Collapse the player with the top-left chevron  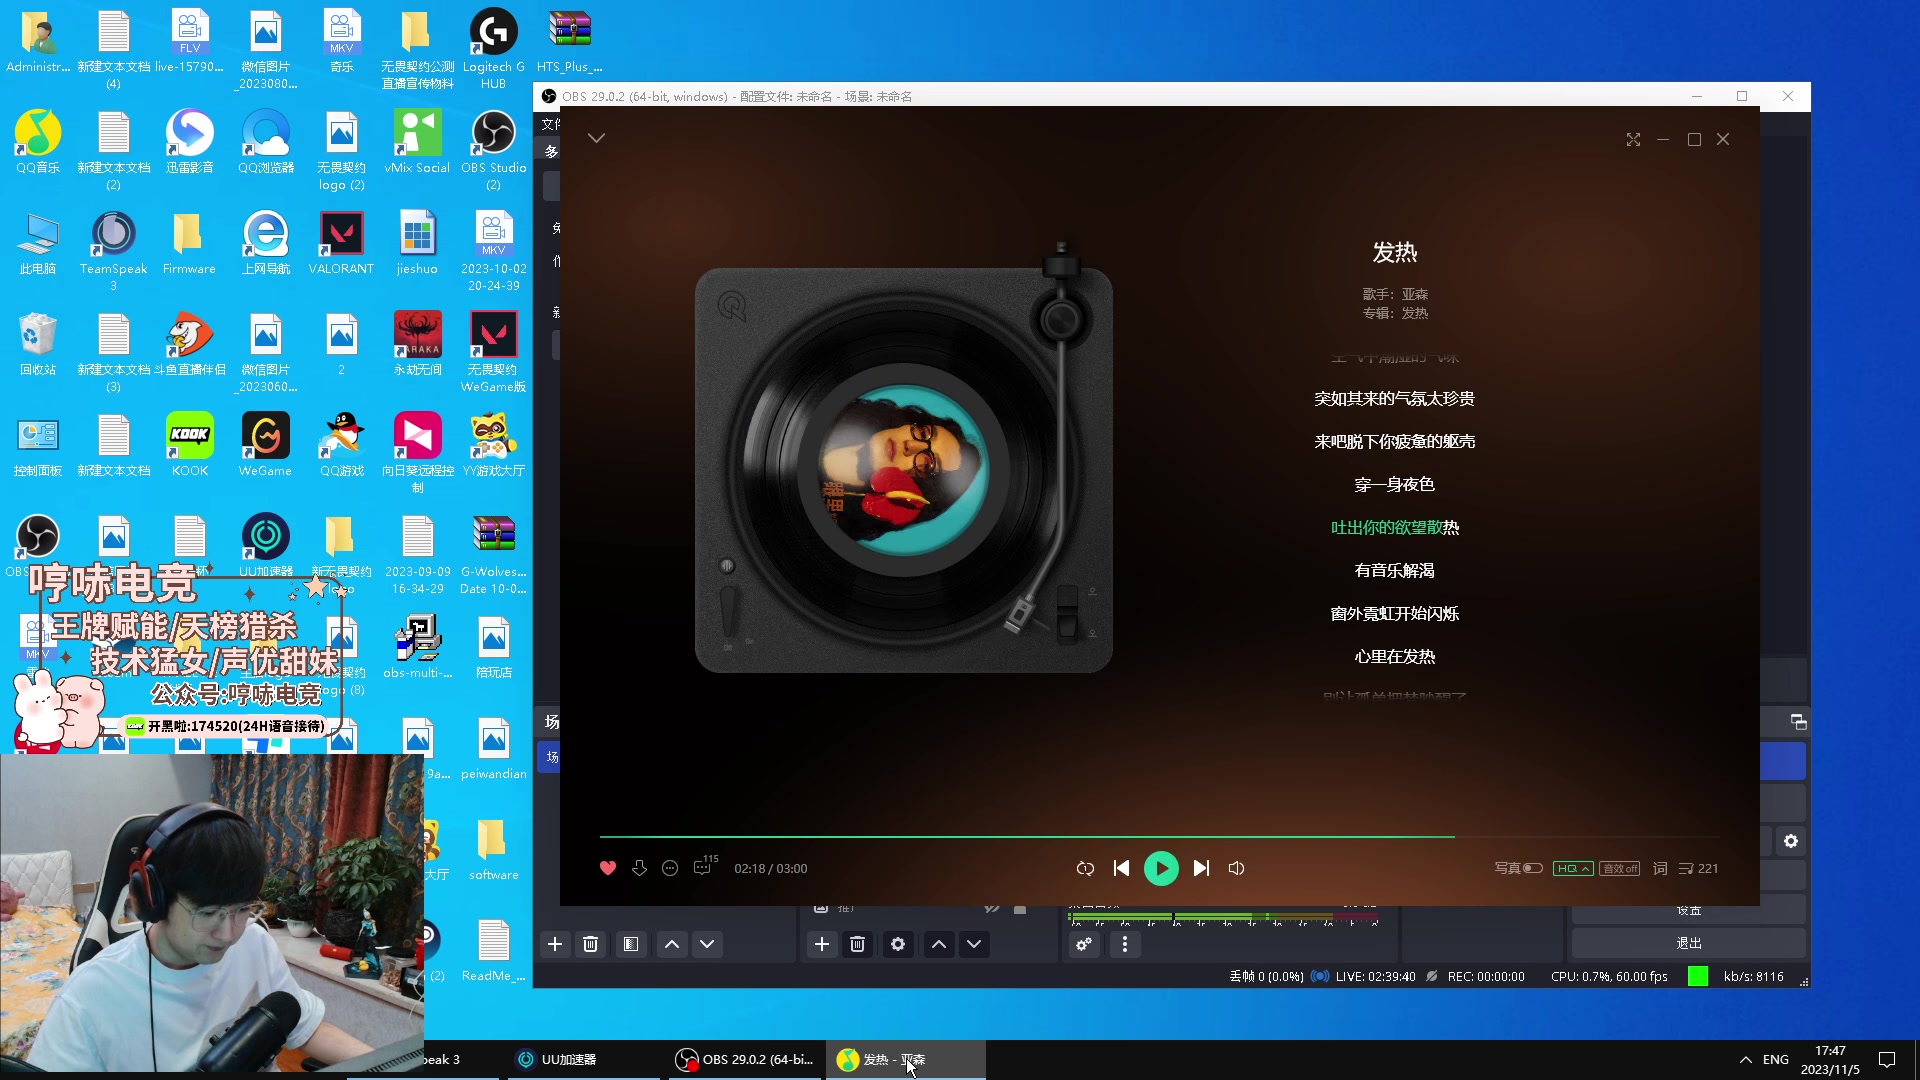tap(597, 138)
